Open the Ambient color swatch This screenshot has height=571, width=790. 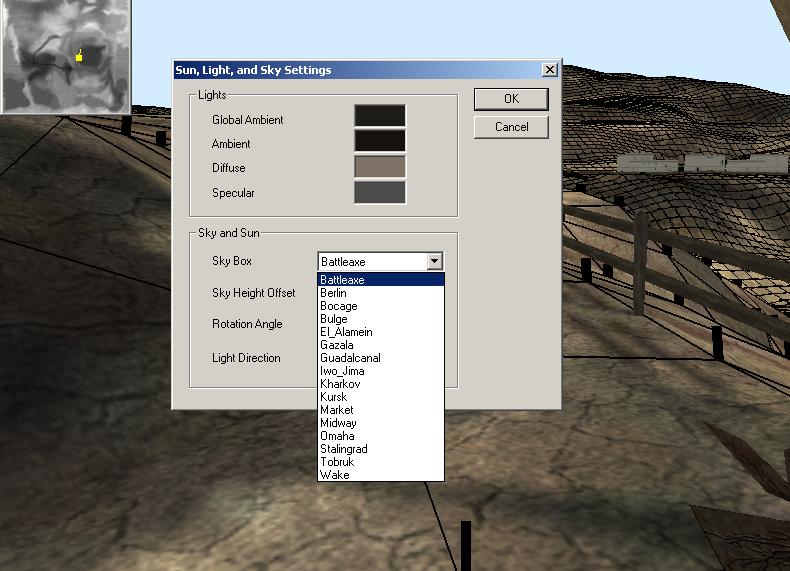tap(379, 140)
